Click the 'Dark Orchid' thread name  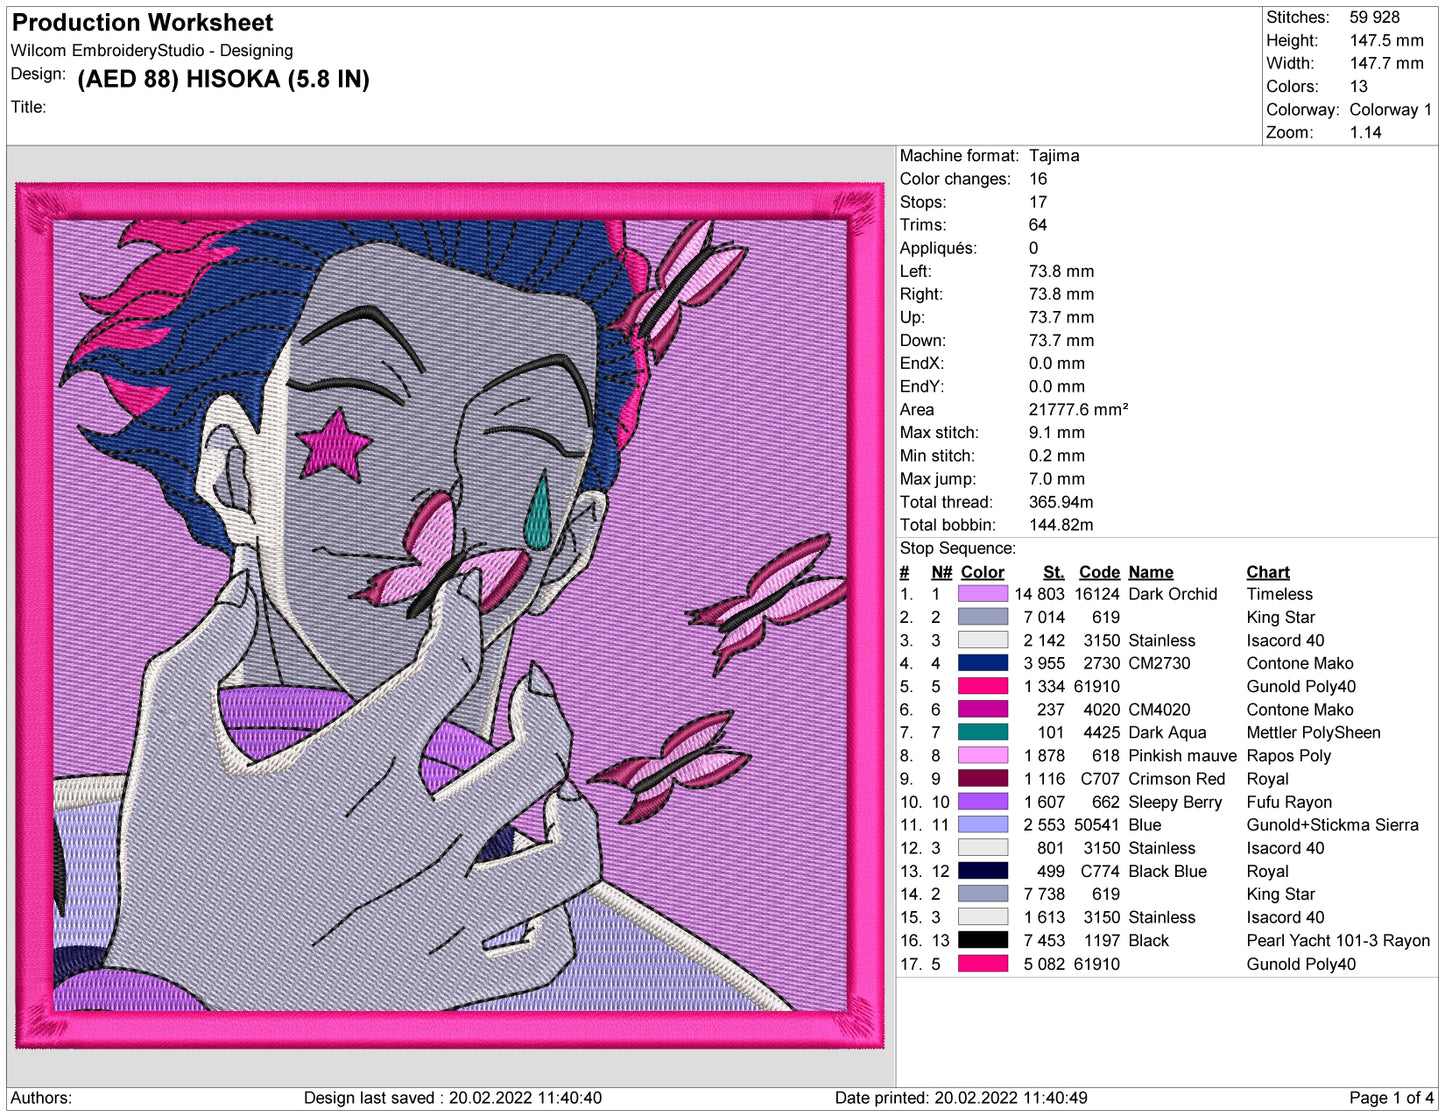point(1173,594)
